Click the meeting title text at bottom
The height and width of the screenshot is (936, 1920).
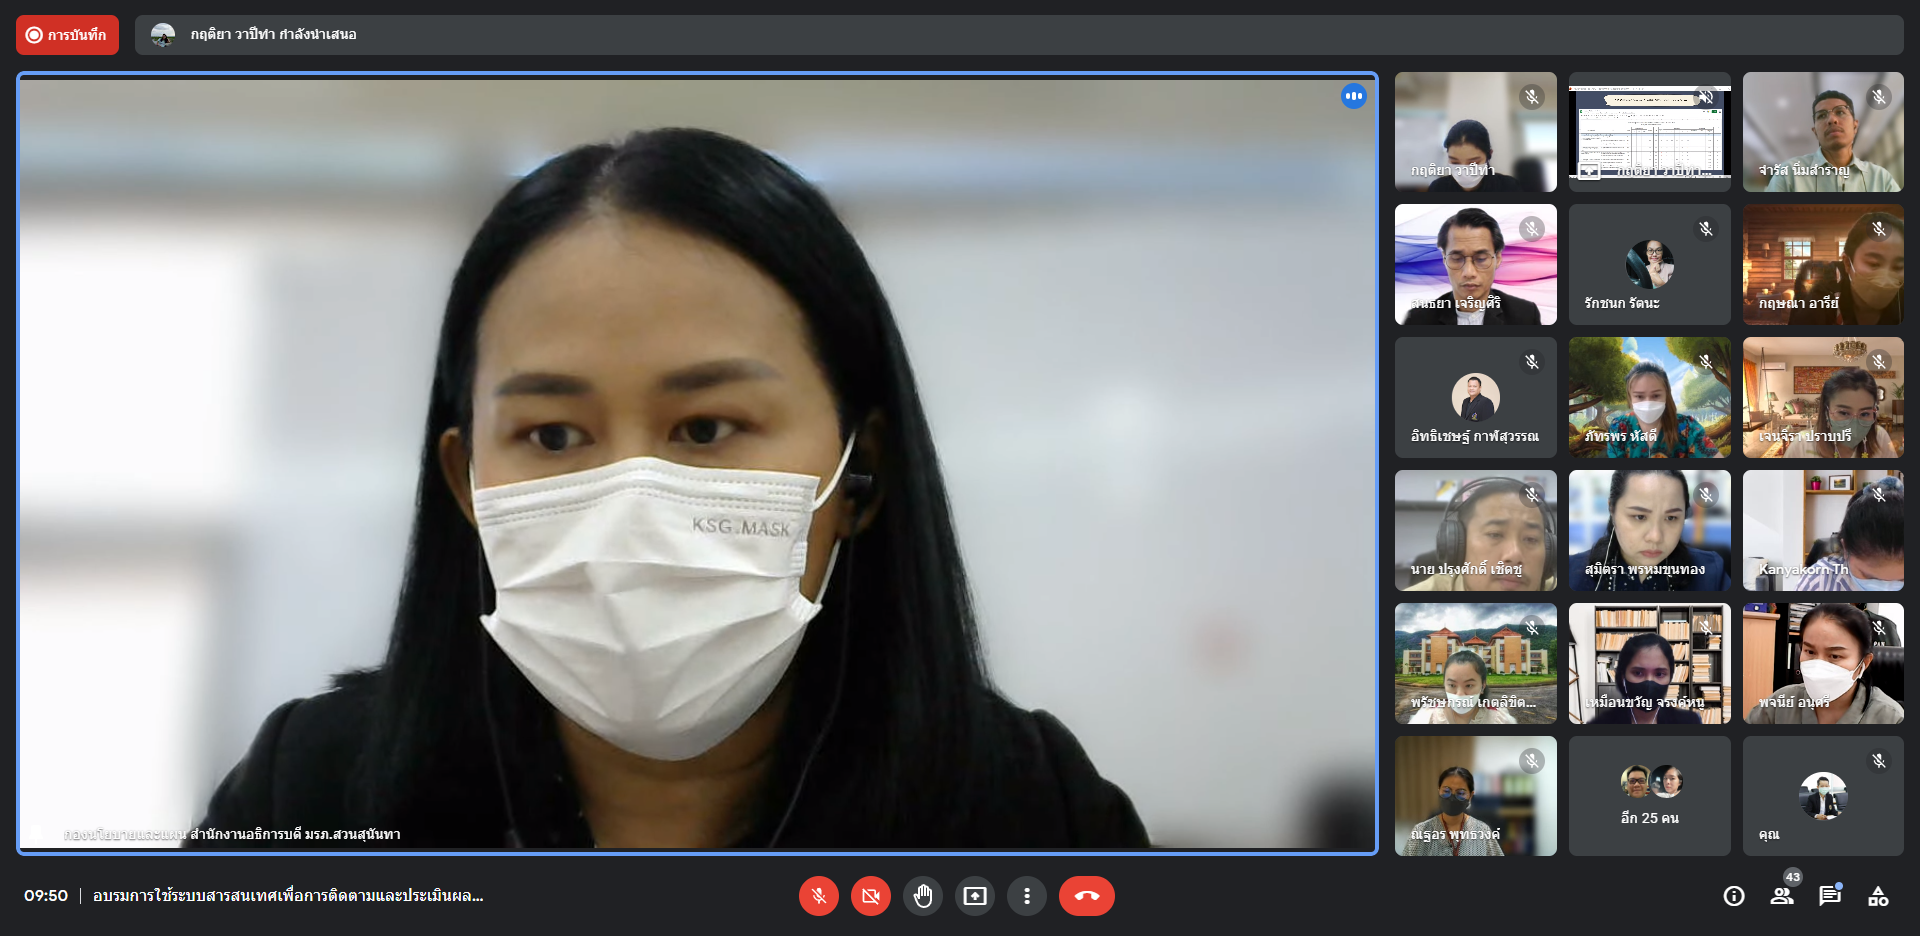point(288,896)
